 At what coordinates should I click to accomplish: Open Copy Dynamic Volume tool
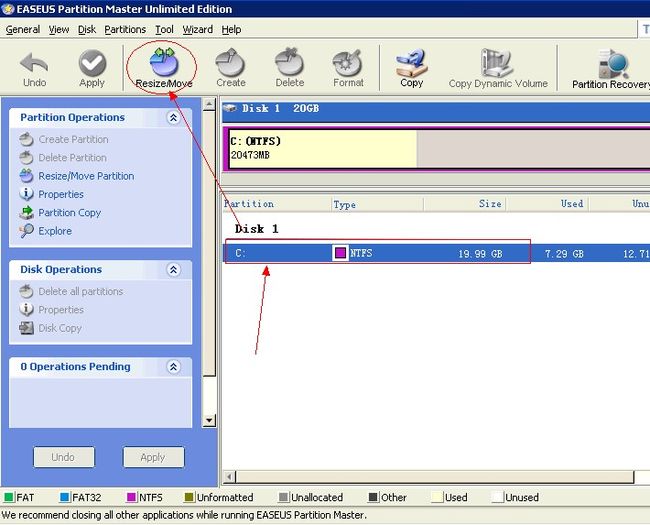(498, 69)
